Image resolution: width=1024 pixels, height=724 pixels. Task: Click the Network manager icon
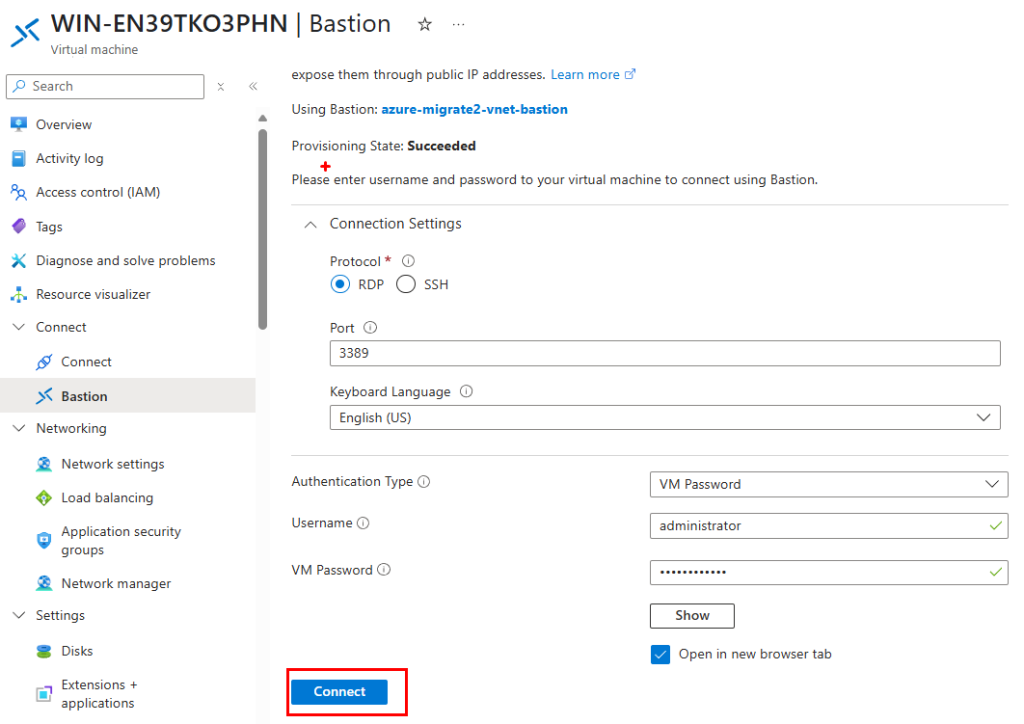(44, 583)
